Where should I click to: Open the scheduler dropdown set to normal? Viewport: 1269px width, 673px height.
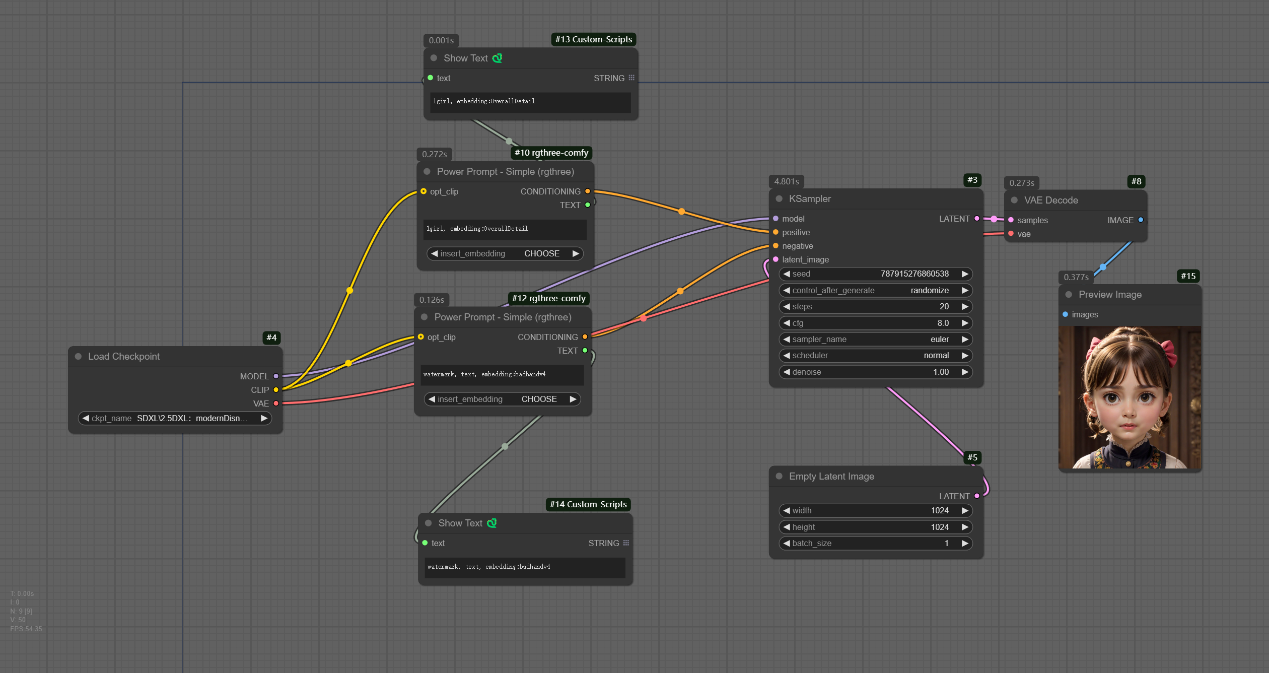[875, 355]
